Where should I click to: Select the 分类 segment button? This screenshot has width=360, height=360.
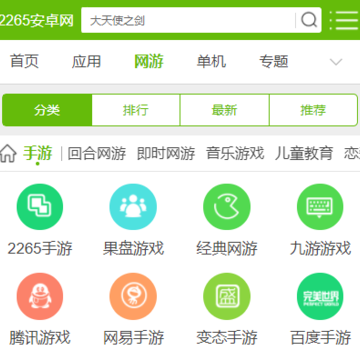(47, 110)
